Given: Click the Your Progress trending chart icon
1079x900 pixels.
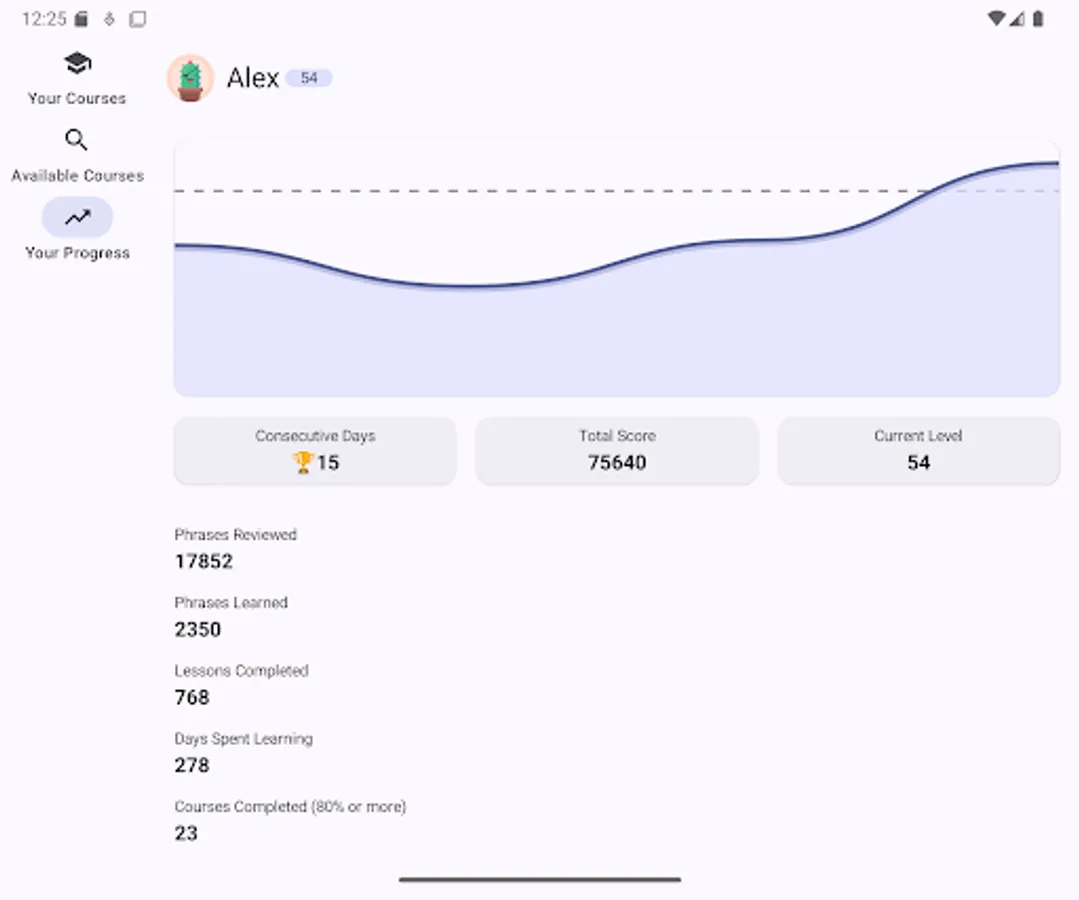Looking at the screenshot, I should (x=76, y=216).
